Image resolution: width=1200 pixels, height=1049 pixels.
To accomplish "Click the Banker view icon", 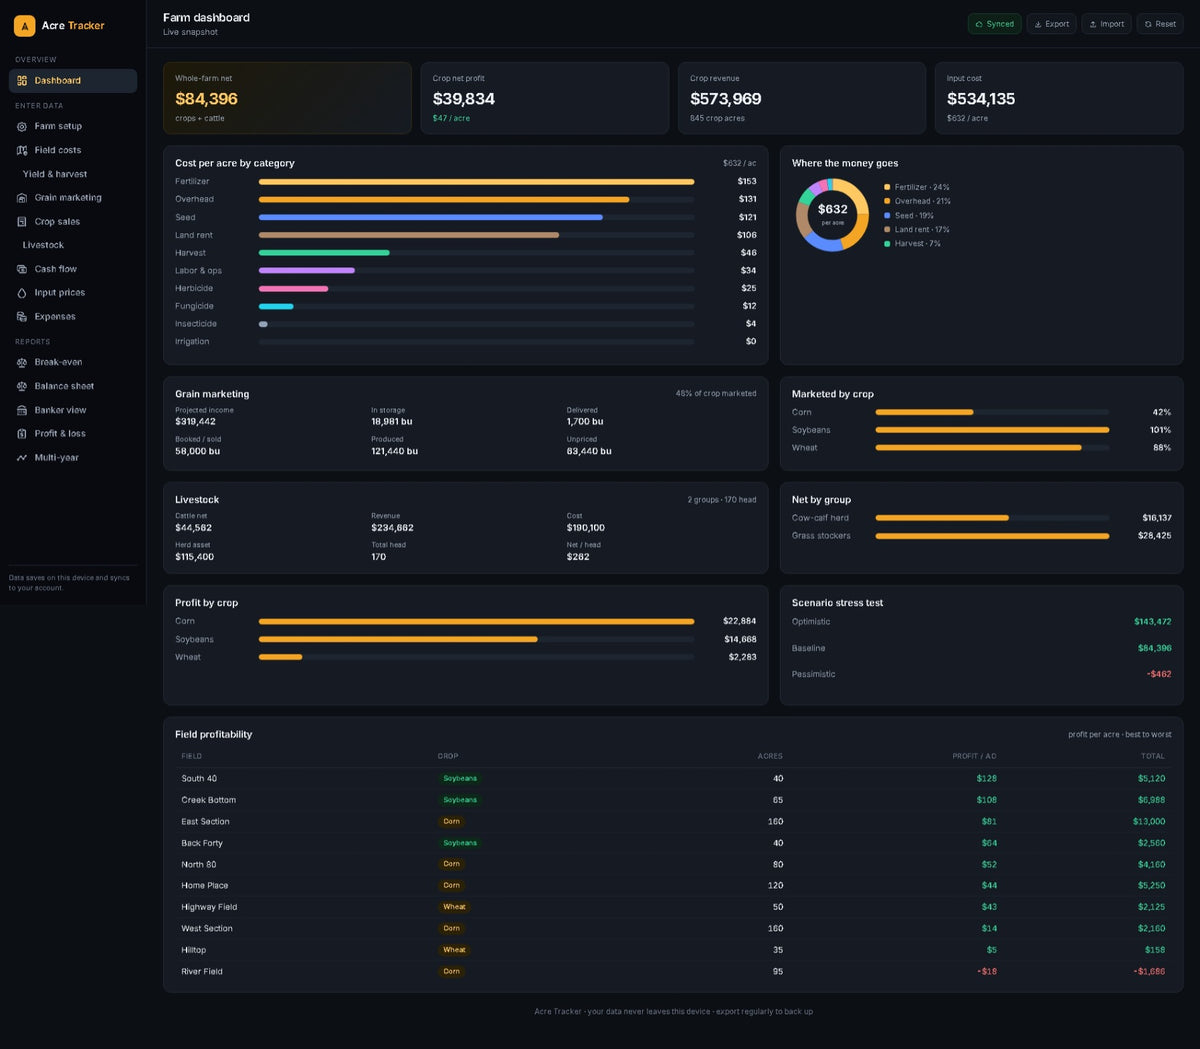I will (22, 411).
